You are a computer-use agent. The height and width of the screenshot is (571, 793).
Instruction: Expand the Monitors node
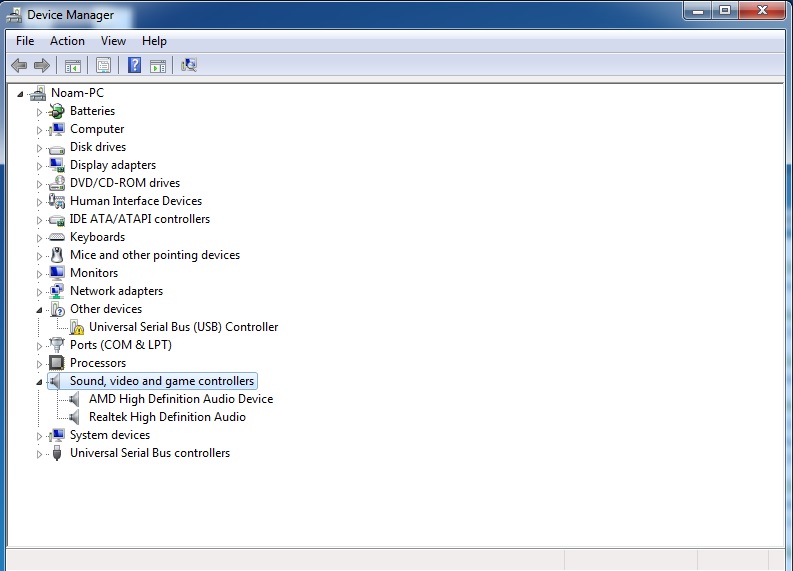pos(39,274)
